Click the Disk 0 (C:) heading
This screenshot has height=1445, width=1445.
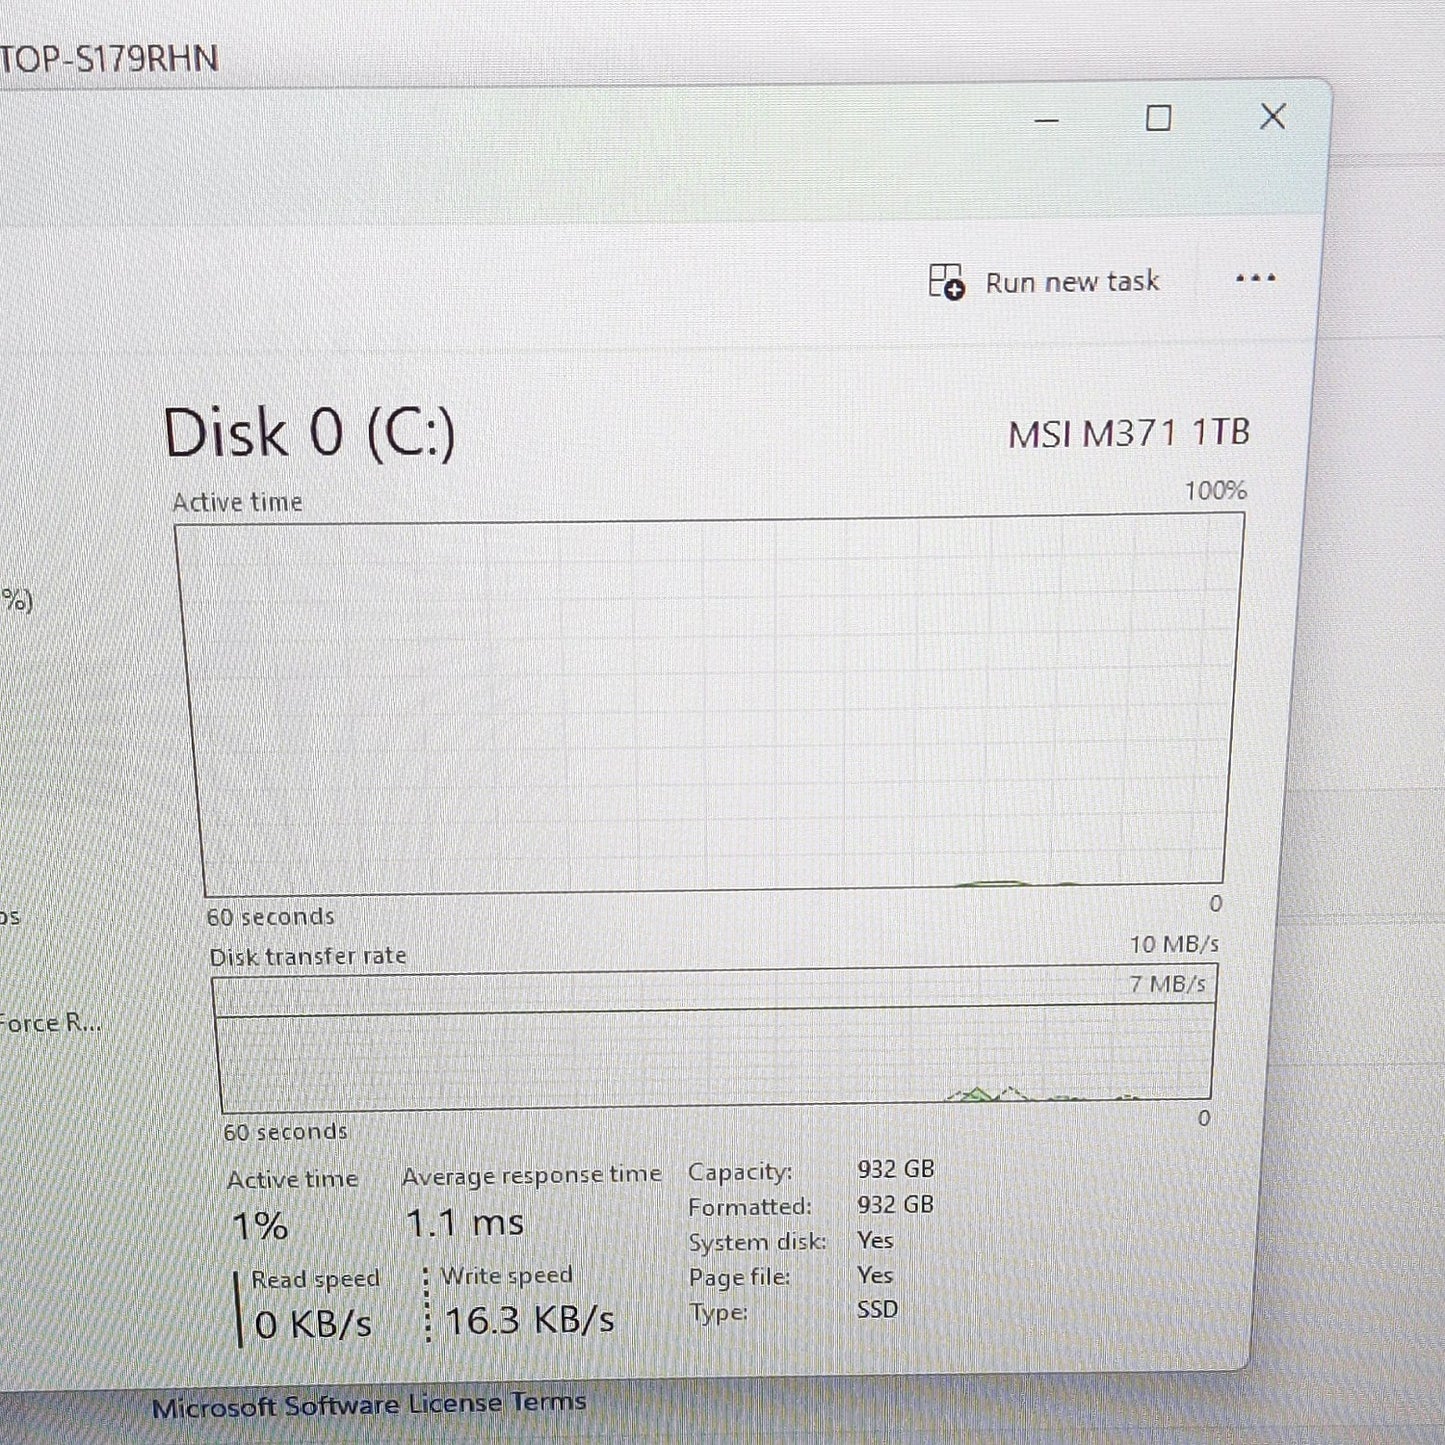pyautogui.click(x=309, y=433)
